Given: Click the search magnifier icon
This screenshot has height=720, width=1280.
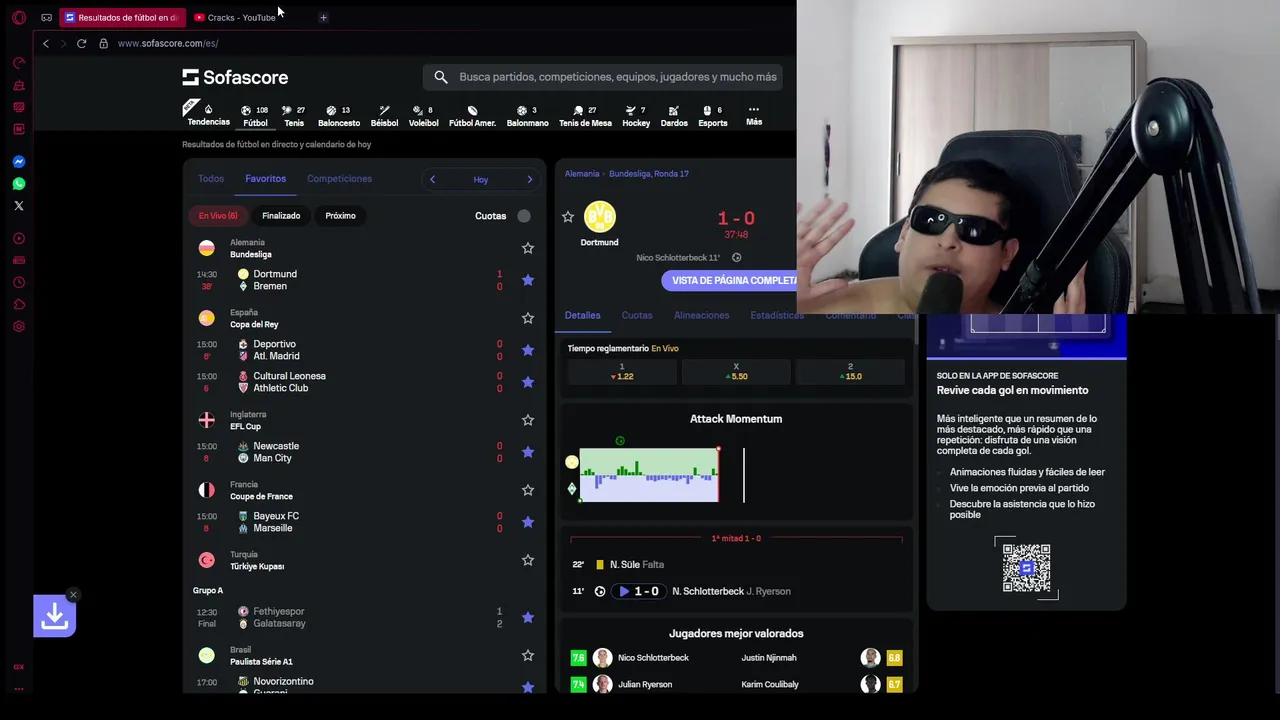Looking at the screenshot, I should (x=441, y=77).
